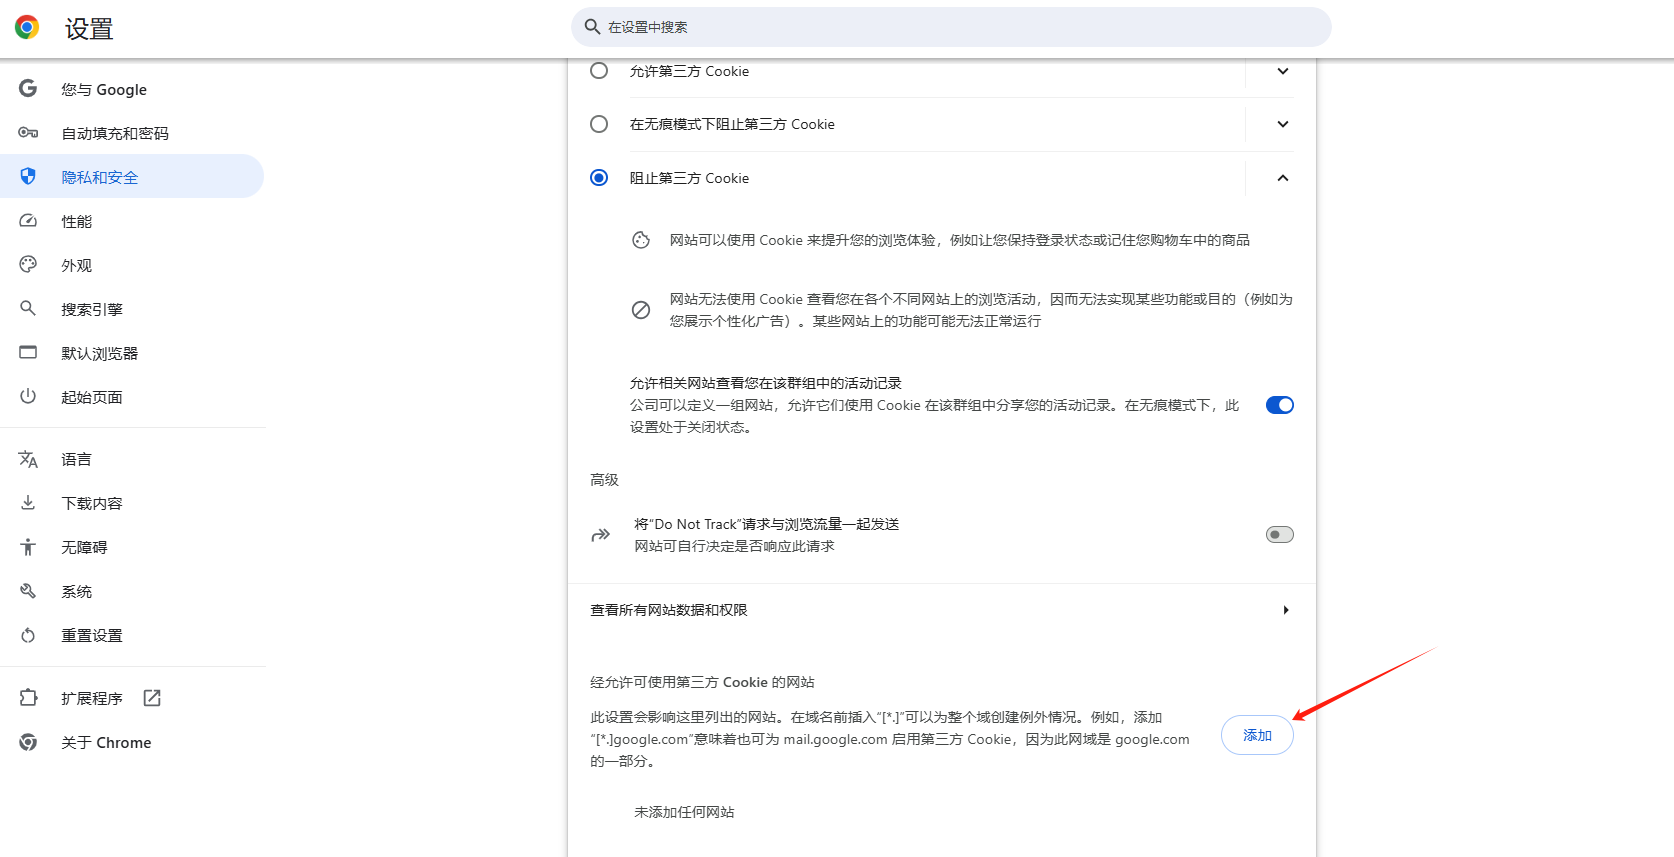Click the power icon for startup page
Screen dimensions: 1674x857
pyautogui.click(x=28, y=396)
